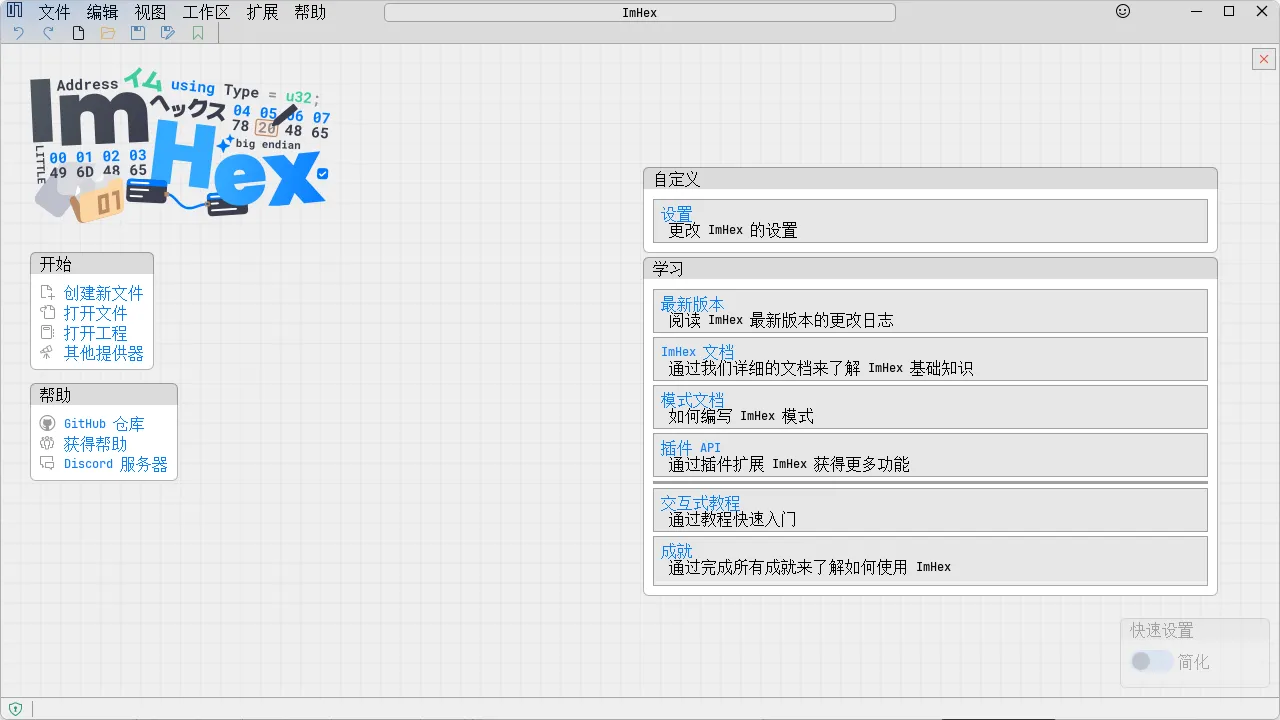This screenshot has height=720, width=1280.
Task: Click the 其他提供器 link
Action: (x=104, y=353)
